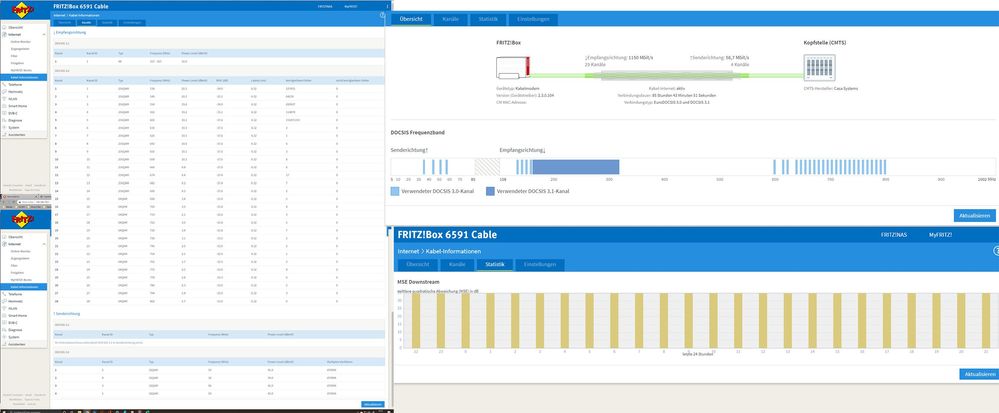Click the WLAN icon in the lower sidebar
The height and width of the screenshot is (413, 999).
[4, 308]
